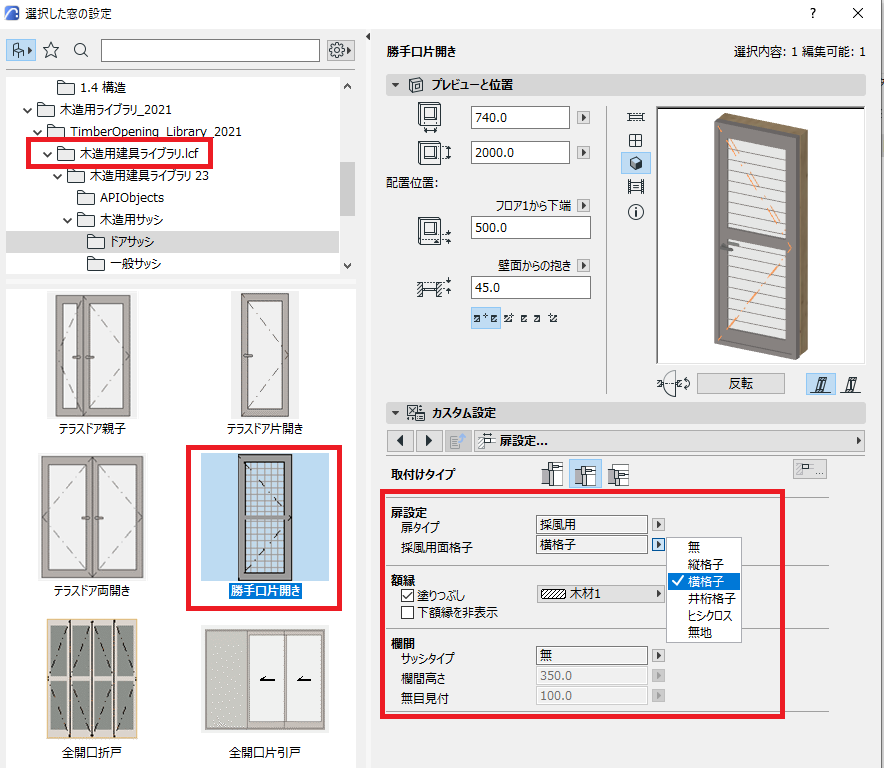Open the height options arrow next to 2000.0
890x770 pixels.
coord(583,153)
